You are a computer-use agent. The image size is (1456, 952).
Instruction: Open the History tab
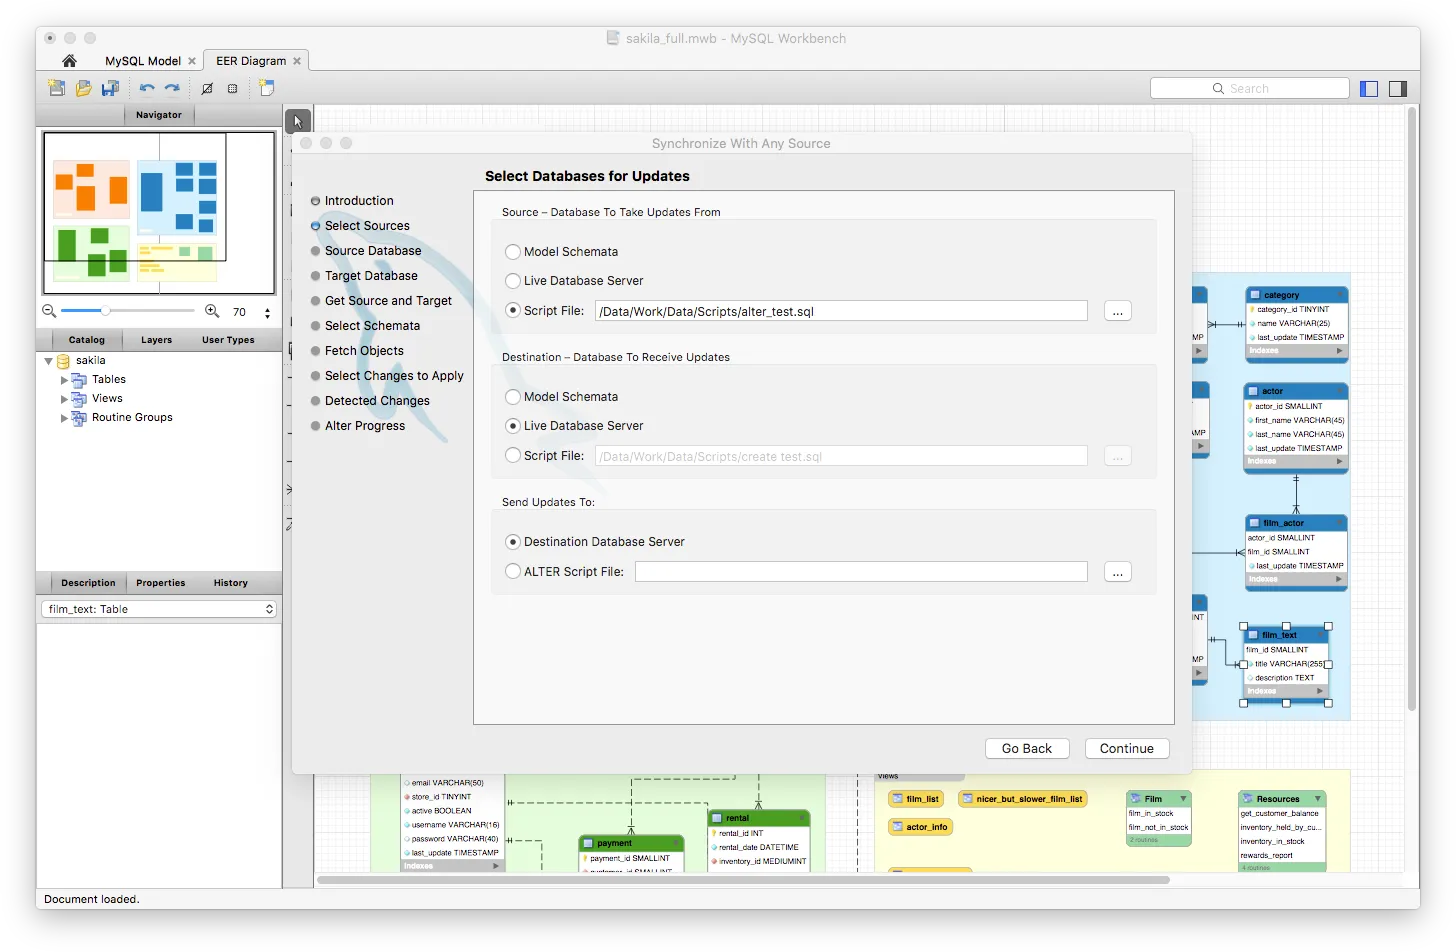(x=230, y=583)
